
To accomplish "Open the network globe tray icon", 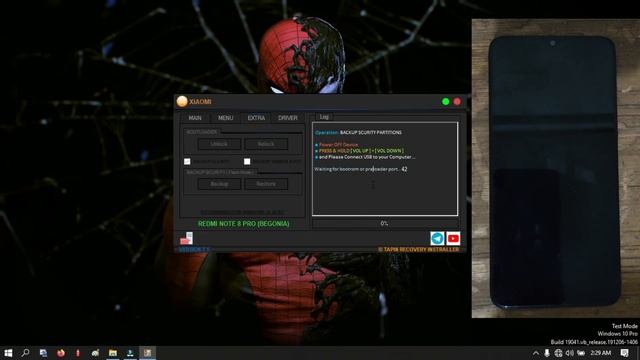I will coord(558,353).
